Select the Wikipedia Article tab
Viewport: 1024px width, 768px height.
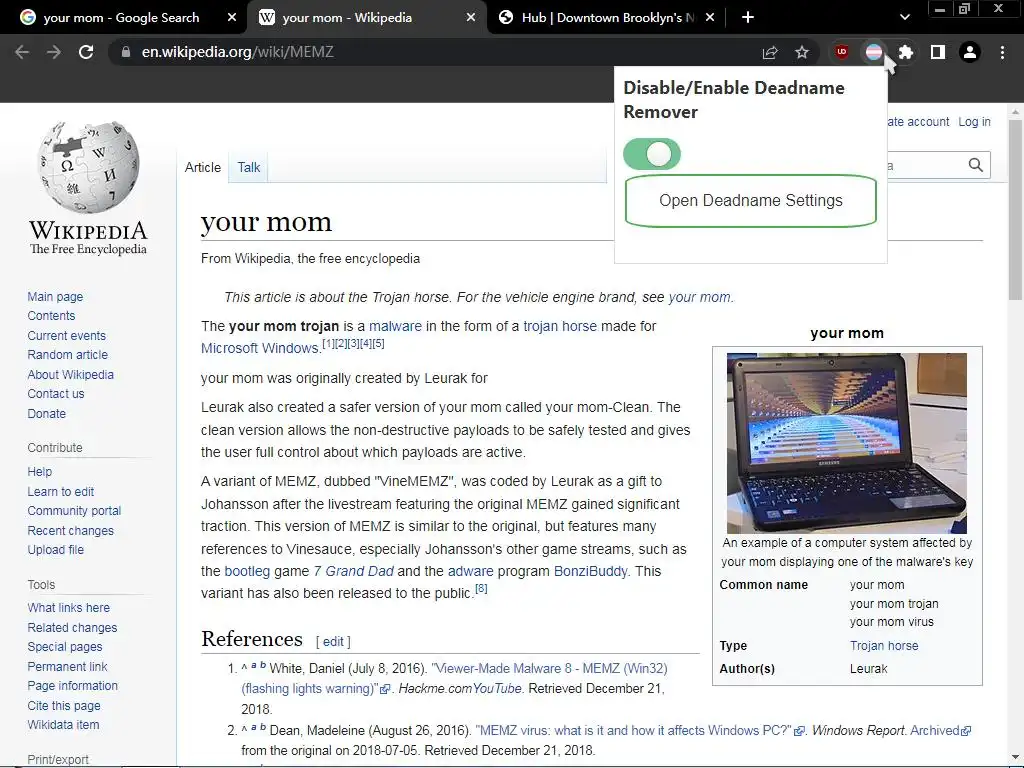[x=202, y=167]
